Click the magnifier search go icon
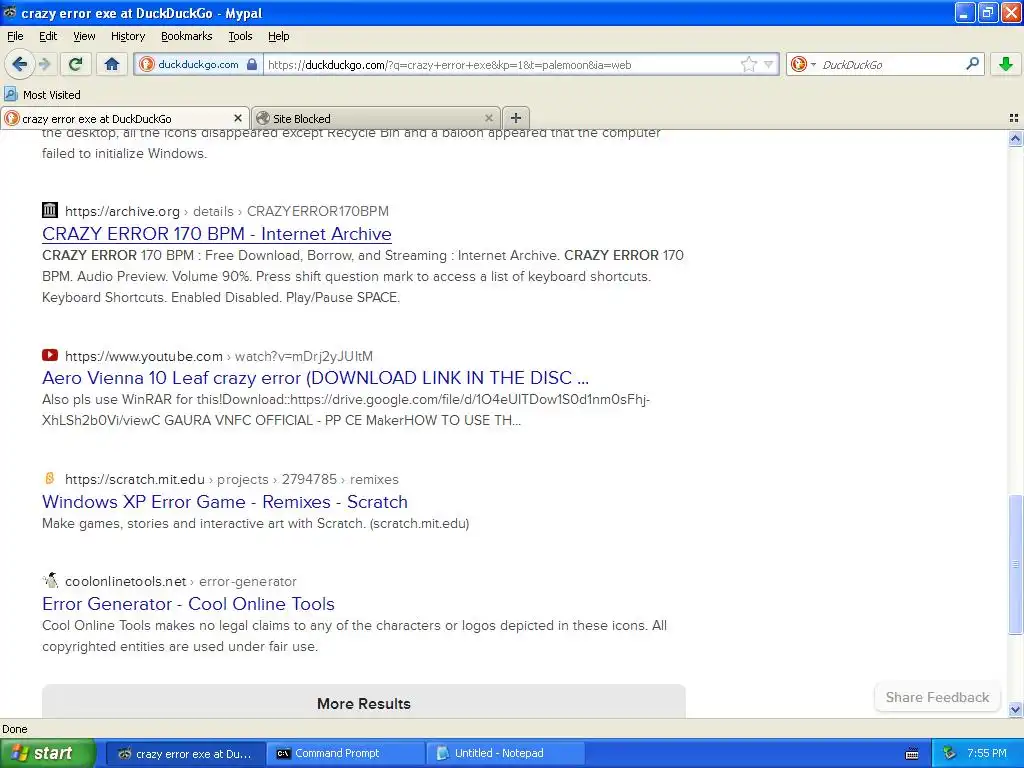Screen dimensions: 1024x768 click(x=972, y=64)
